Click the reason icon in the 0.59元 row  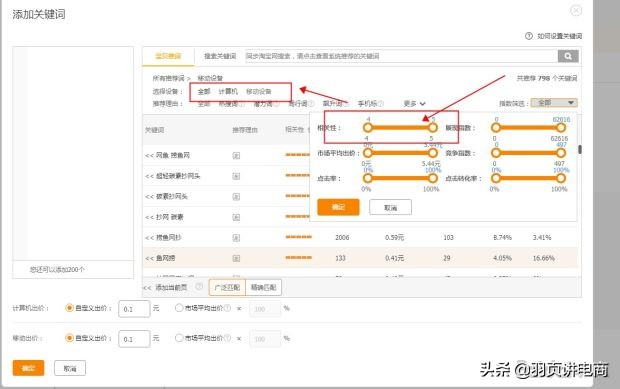[236, 238]
